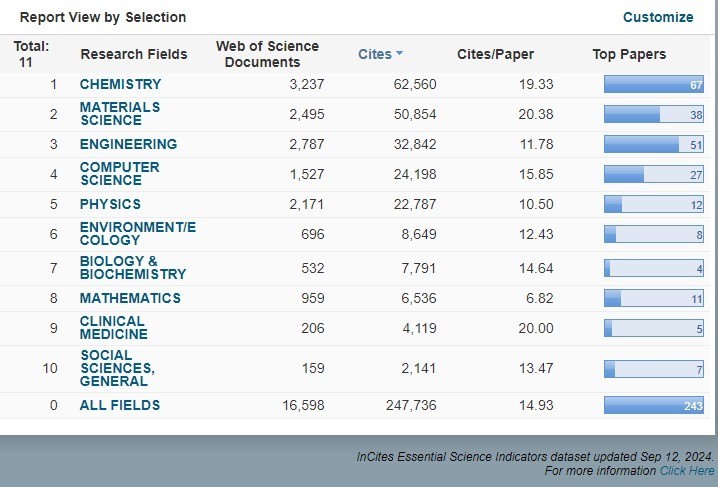Click the Top Papers column header
This screenshot has height=487, width=718.
point(629,54)
